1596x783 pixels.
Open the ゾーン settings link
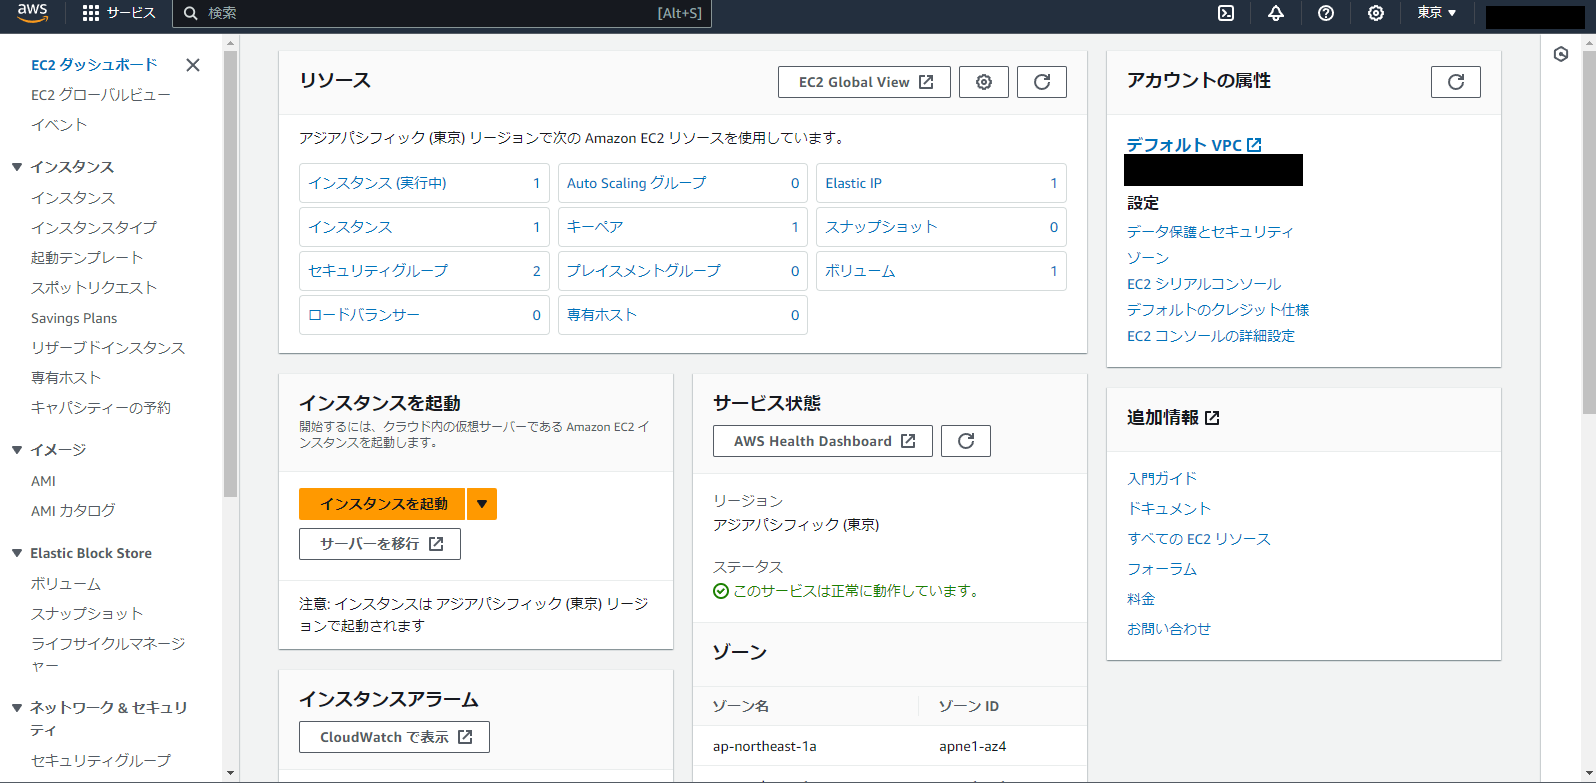point(1148,258)
